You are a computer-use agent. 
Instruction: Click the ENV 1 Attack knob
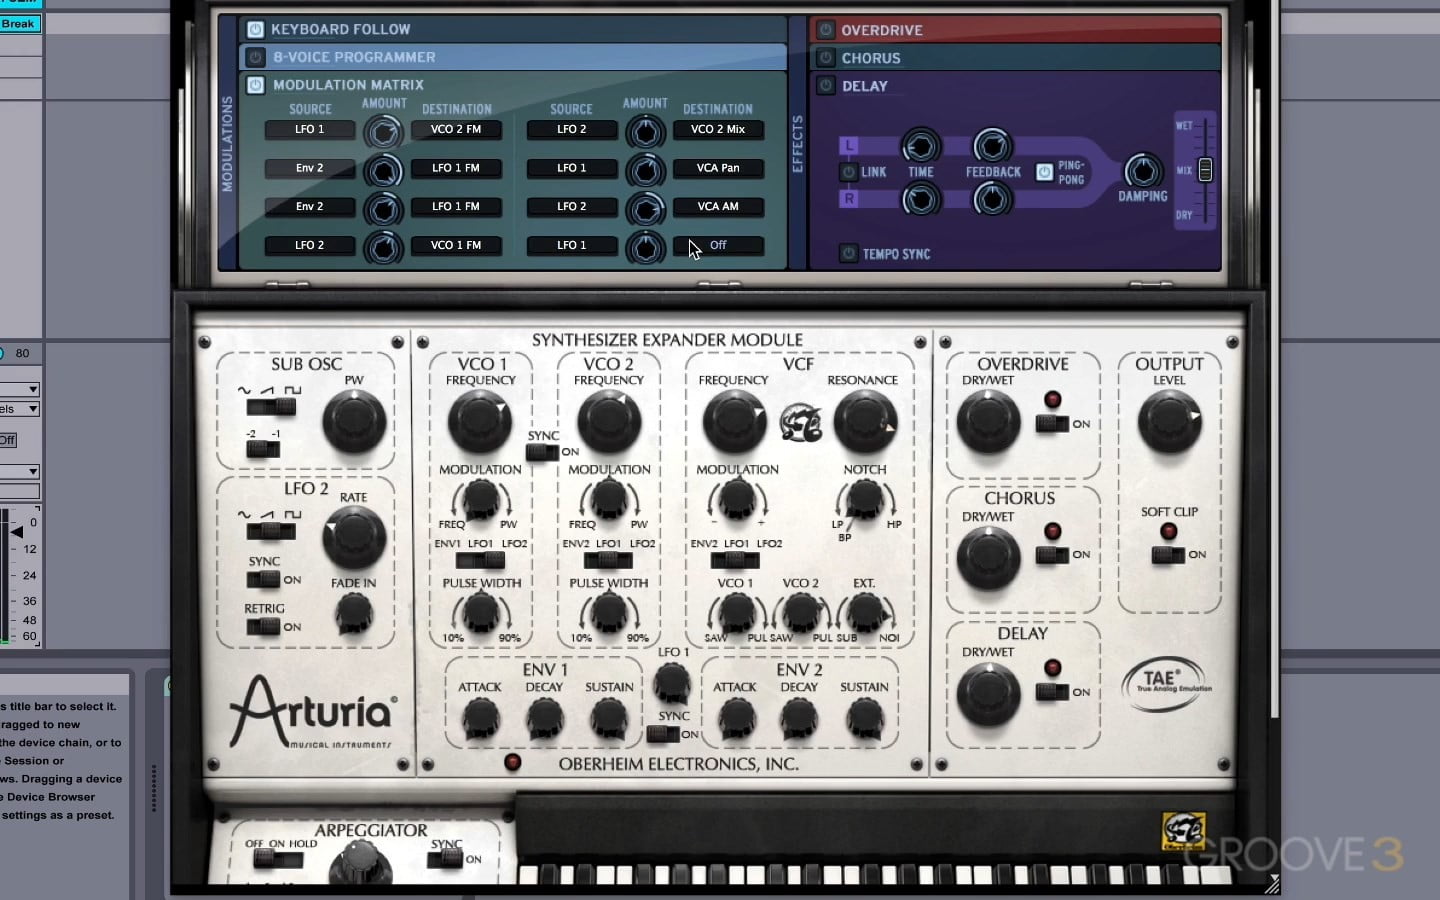coord(480,717)
